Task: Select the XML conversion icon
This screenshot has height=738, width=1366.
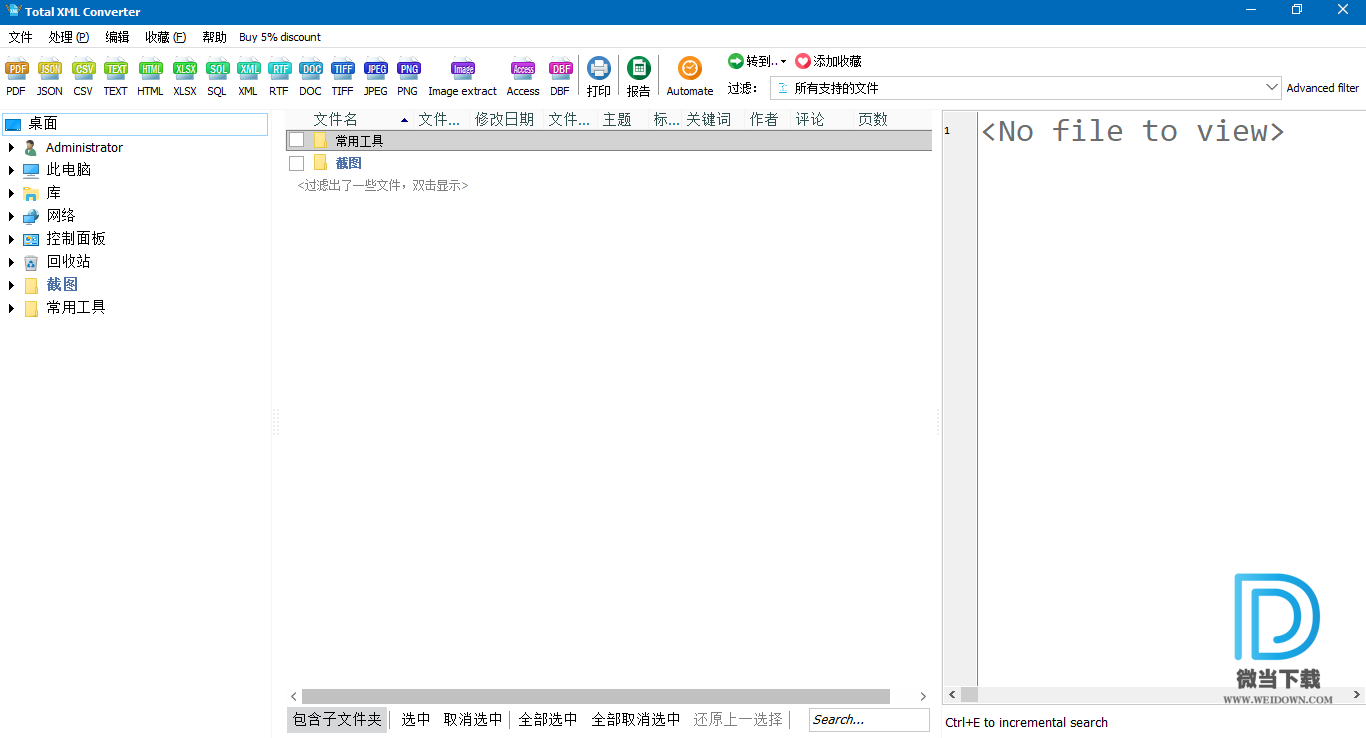Action: tap(248, 70)
